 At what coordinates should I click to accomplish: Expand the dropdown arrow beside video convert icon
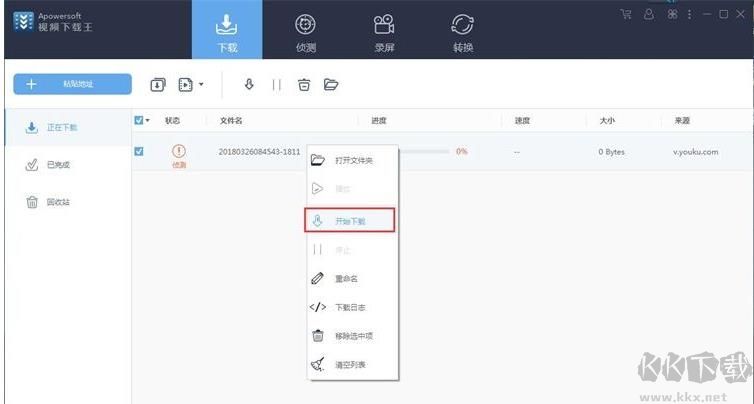point(201,85)
